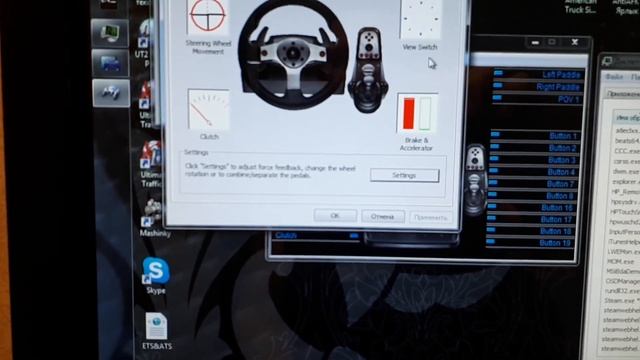Open the Skype desktop shortcut
The width and height of the screenshot is (640, 360).
point(156,276)
